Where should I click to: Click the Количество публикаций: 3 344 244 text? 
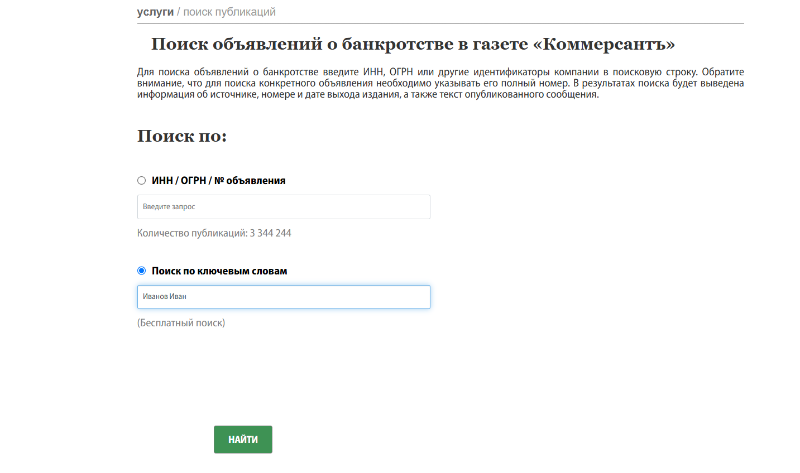[x=214, y=233]
